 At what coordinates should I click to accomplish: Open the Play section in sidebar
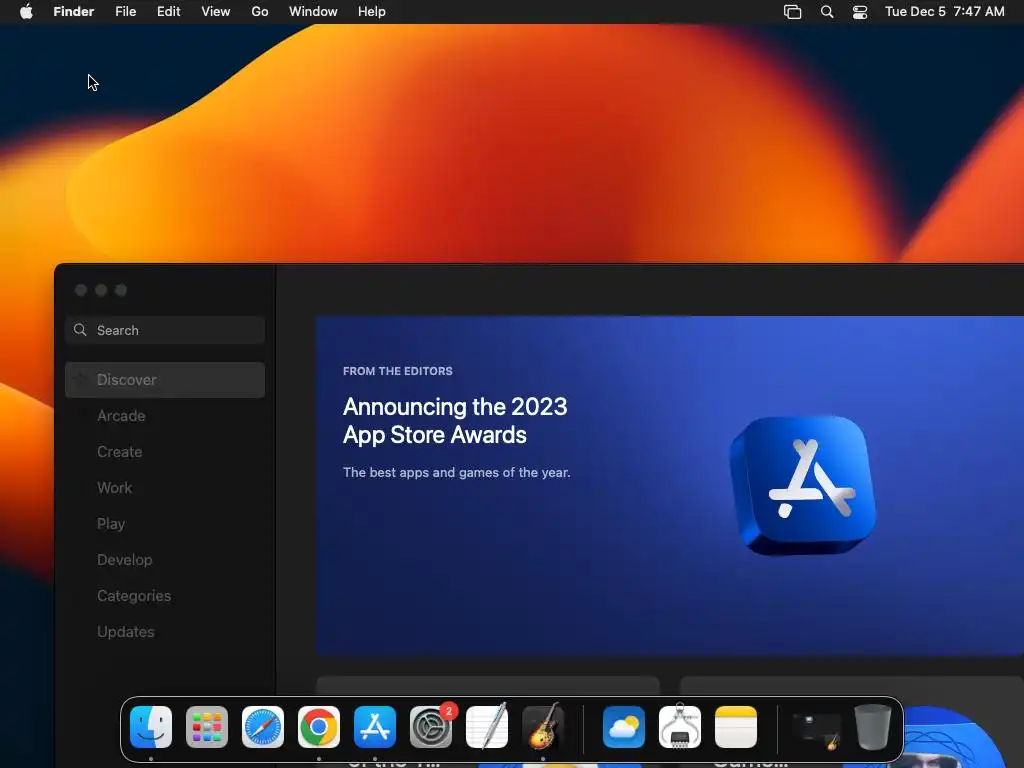coord(165,524)
